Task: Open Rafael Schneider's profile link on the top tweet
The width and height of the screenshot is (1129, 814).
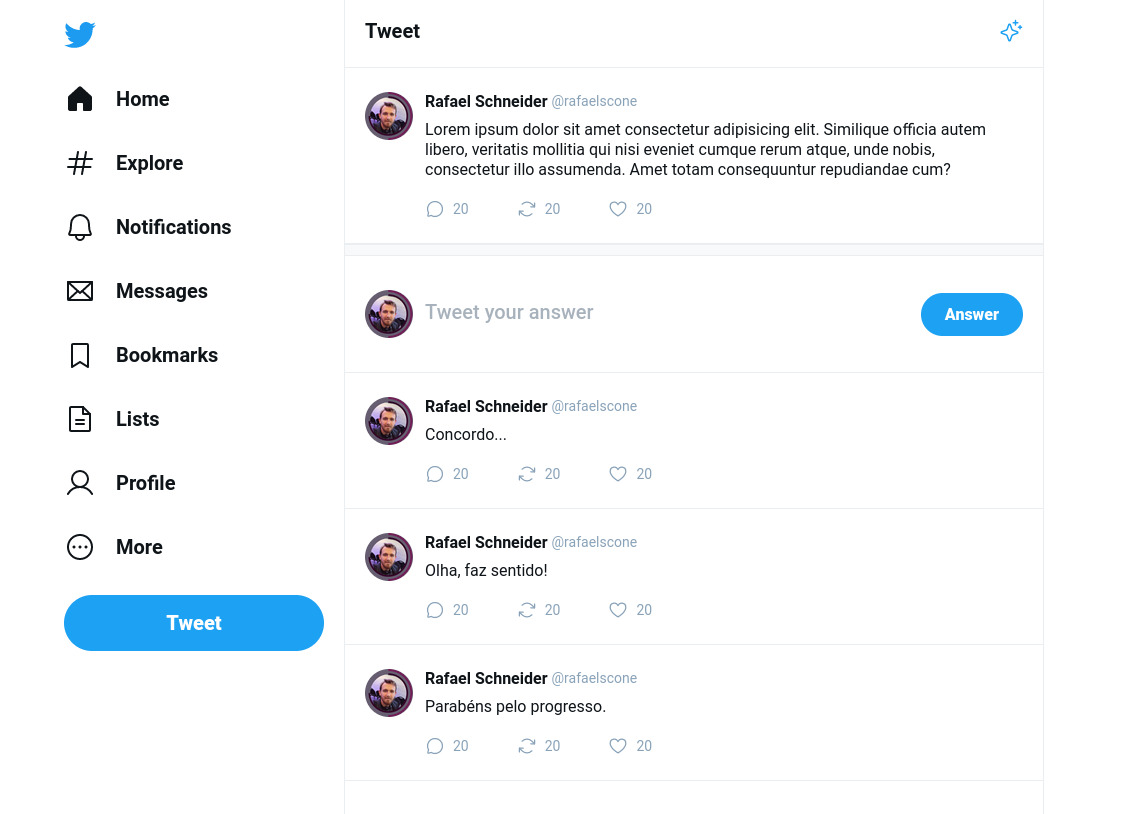Action: [486, 101]
